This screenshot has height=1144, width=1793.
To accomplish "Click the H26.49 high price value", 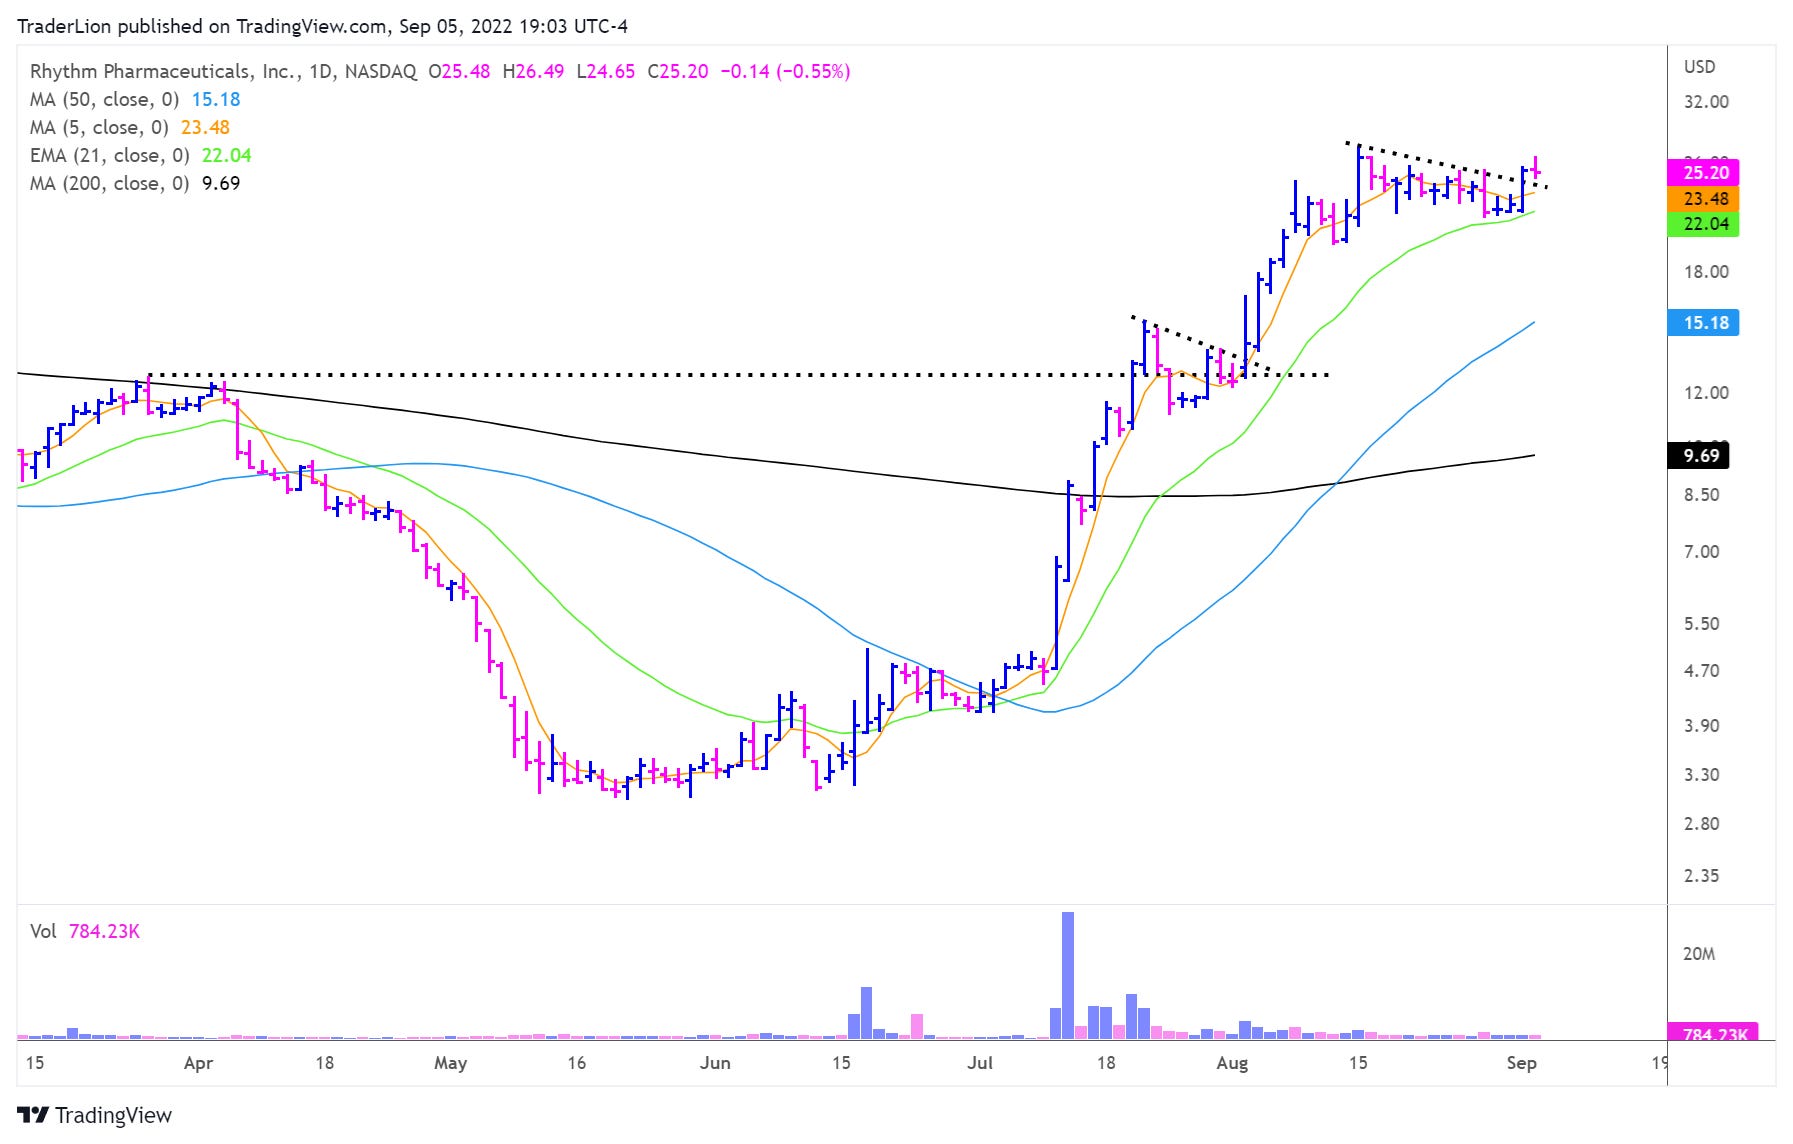I will pos(533,72).
